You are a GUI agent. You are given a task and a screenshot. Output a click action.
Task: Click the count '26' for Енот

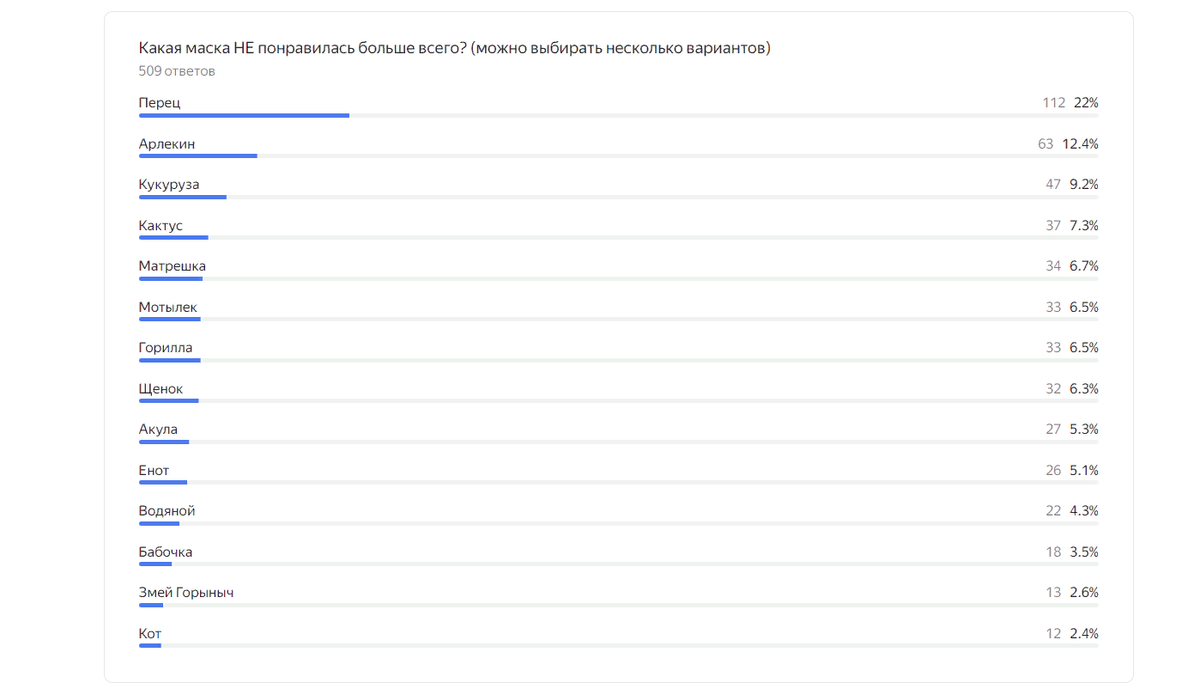pos(1053,470)
